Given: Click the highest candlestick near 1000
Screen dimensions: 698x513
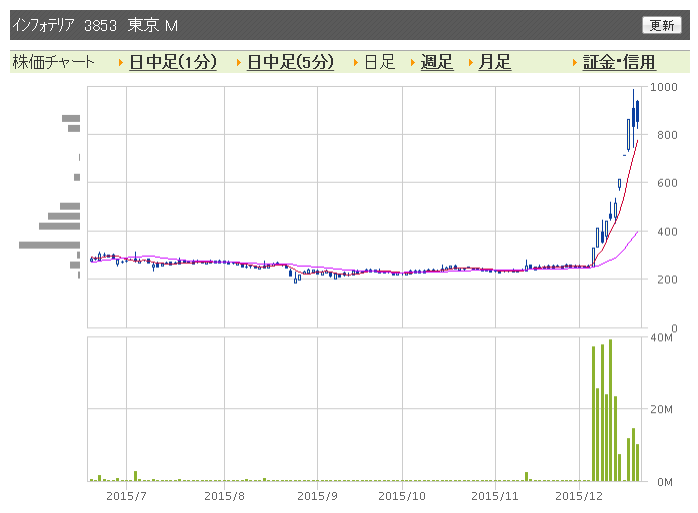Looking at the screenshot, I should (x=633, y=118).
